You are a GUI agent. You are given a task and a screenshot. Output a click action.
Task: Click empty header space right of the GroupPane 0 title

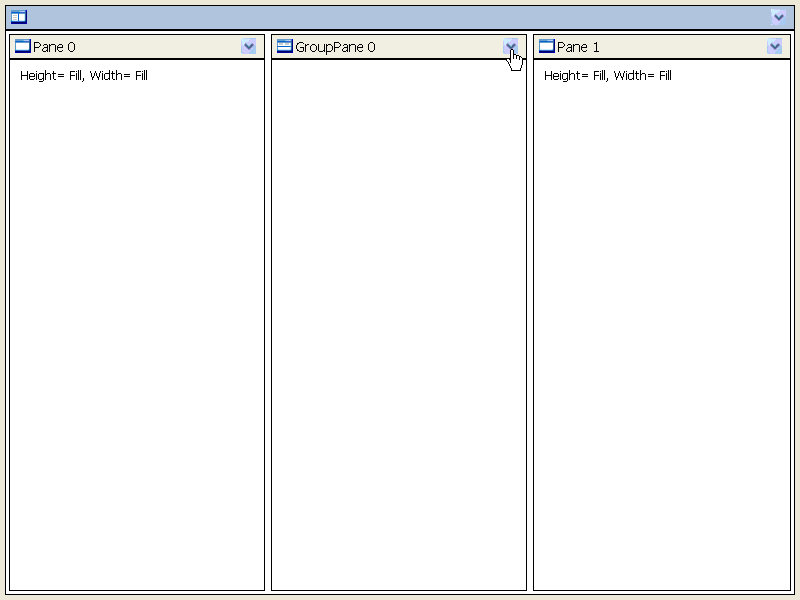pyautogui.click(x=440, y=47)
